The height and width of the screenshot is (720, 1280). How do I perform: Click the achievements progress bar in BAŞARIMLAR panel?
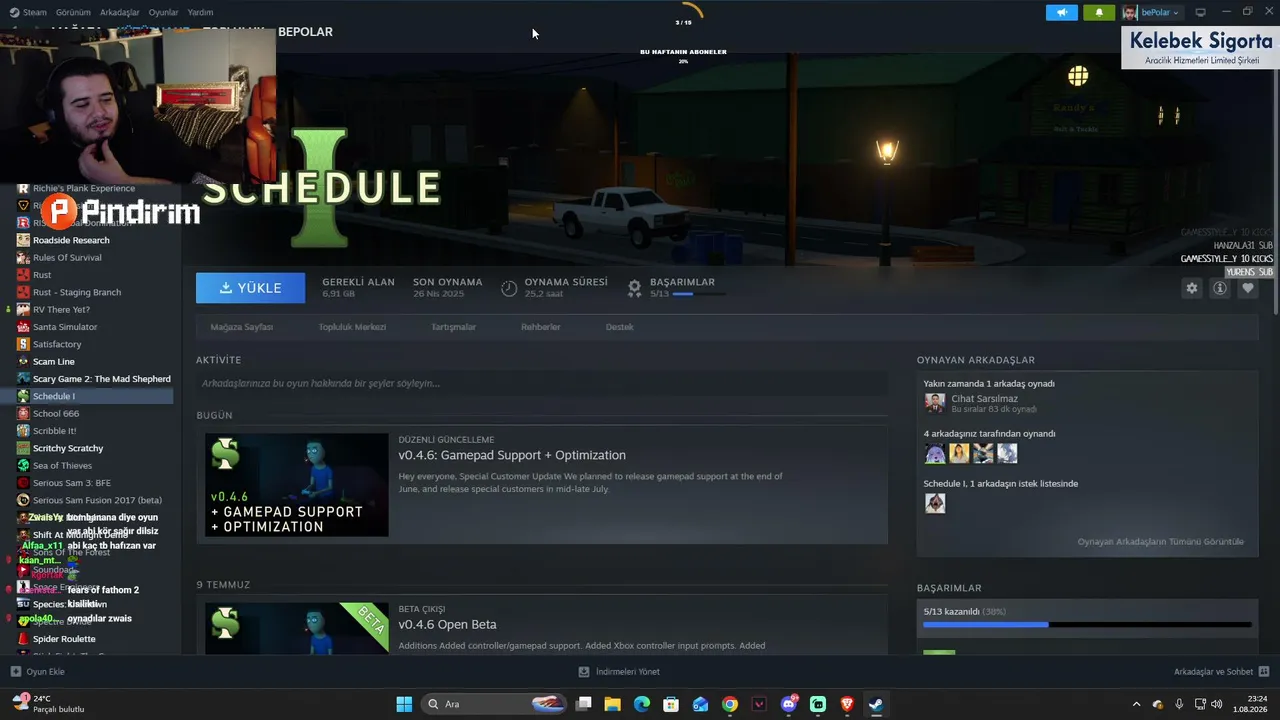click(x=1087, y=625)
